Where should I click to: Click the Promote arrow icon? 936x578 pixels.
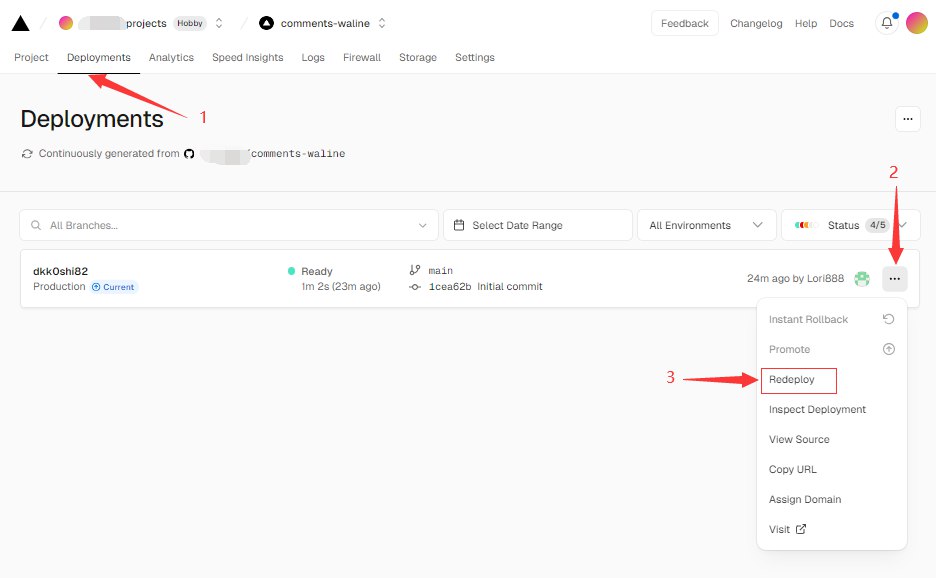coord(888,350)
